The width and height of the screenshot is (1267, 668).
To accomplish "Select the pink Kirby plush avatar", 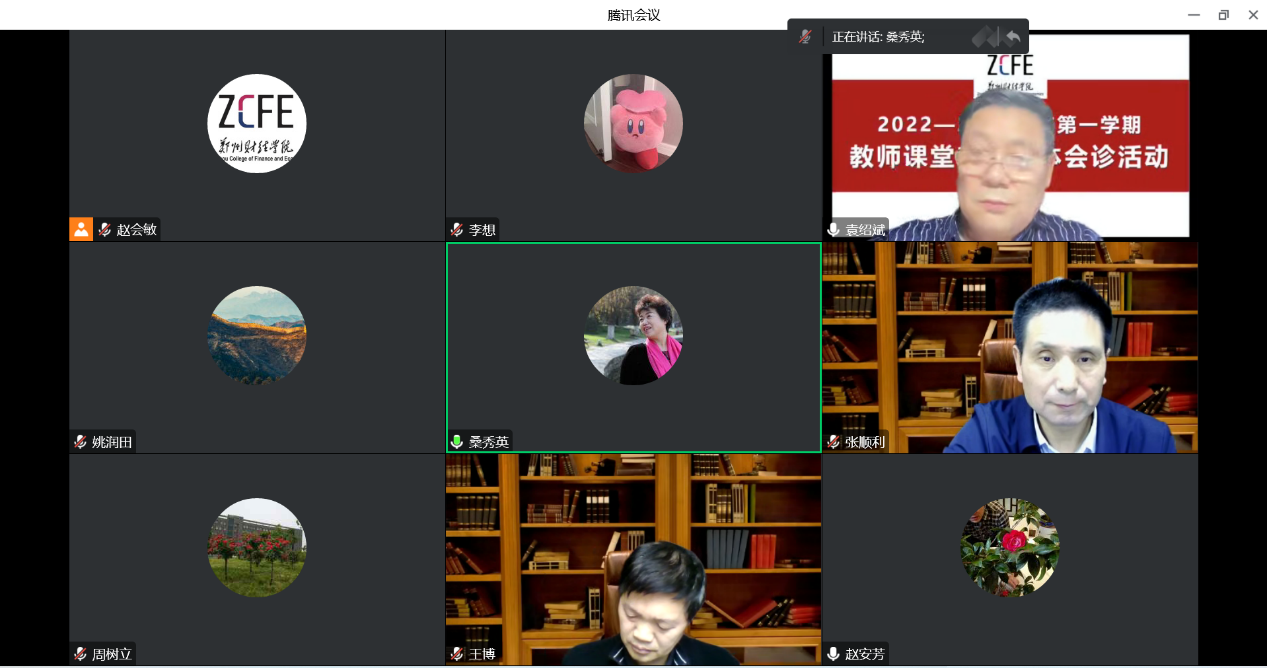I will [x=633, y=123].
